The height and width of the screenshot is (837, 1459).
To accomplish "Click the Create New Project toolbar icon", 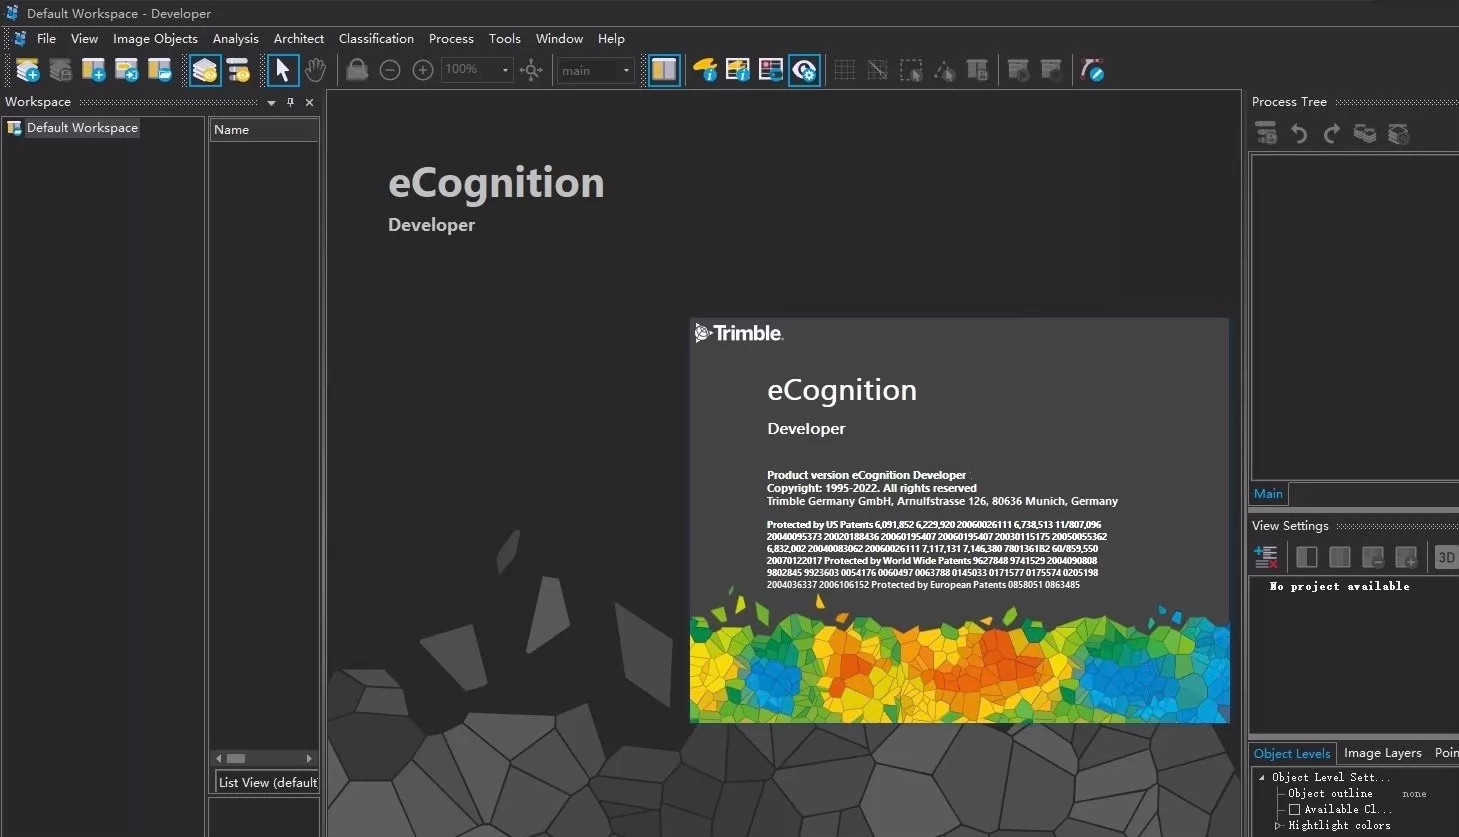I will coord(28,70).
